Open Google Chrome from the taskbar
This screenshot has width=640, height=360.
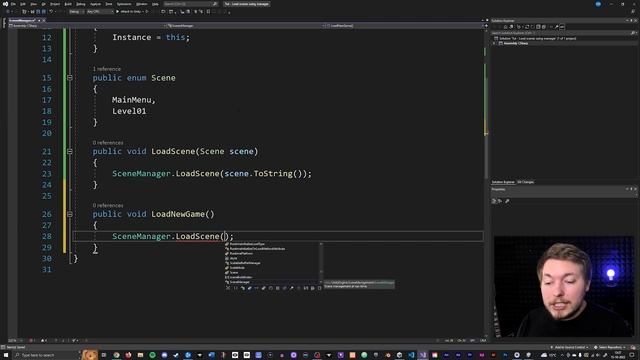[x=116, y=355]
